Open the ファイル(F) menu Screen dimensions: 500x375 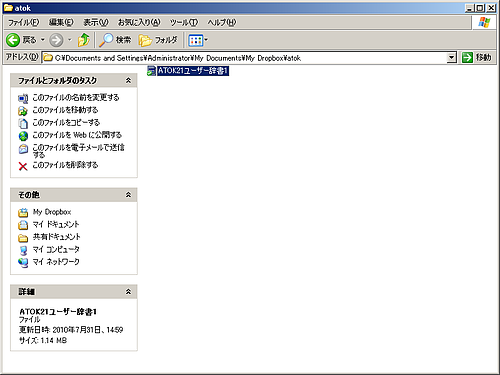(x=24, y=22)
